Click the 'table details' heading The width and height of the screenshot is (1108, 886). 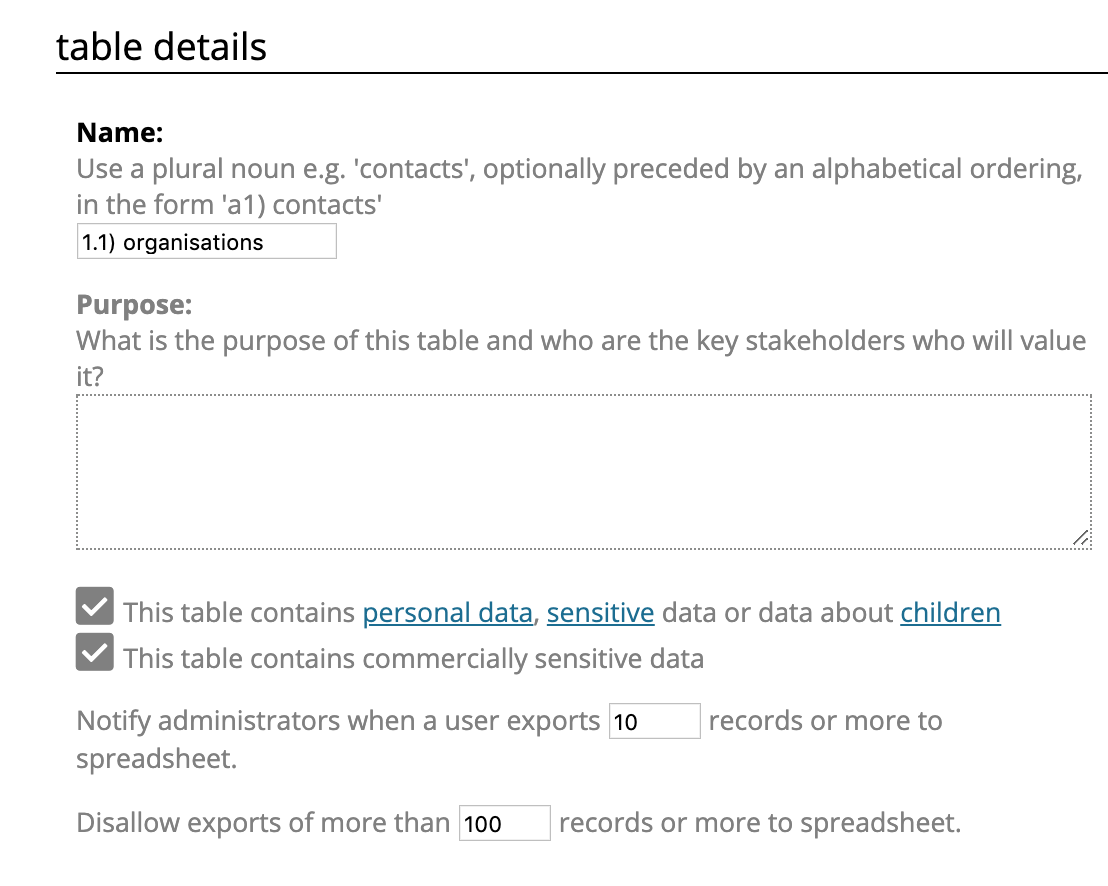162,47
